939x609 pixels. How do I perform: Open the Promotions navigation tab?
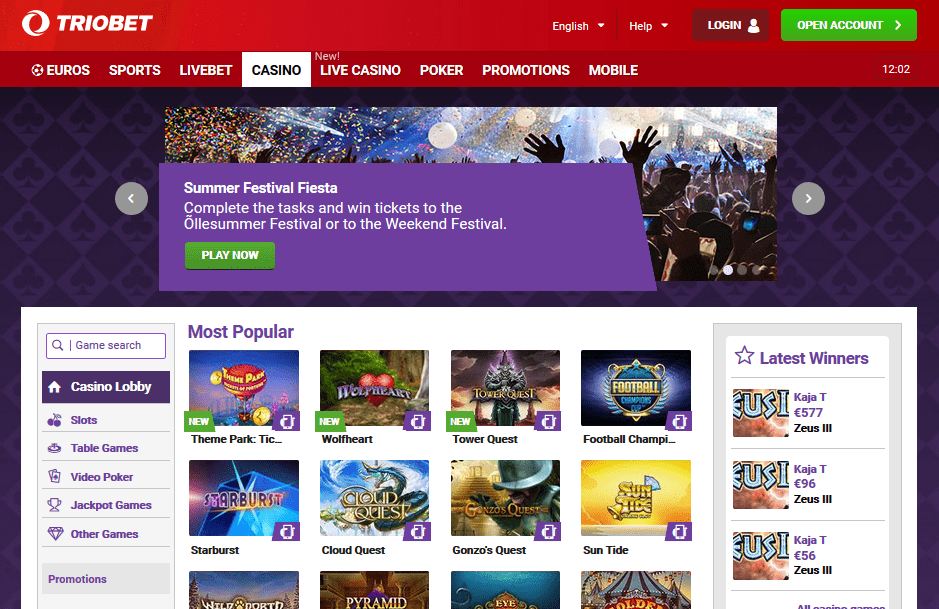pos(526,70)
